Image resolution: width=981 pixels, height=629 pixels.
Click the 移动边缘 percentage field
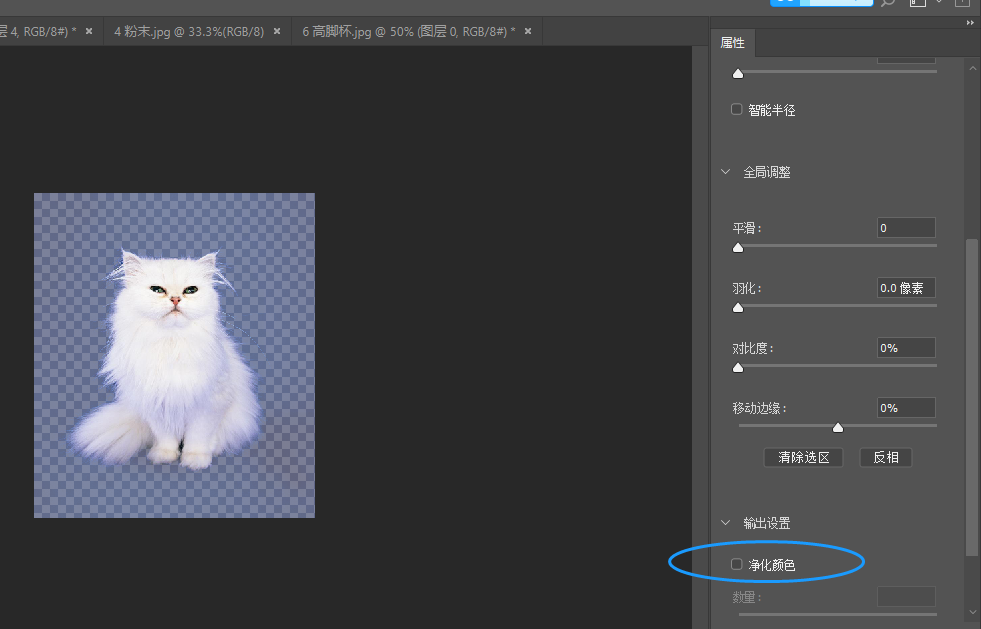click(906, 408)
